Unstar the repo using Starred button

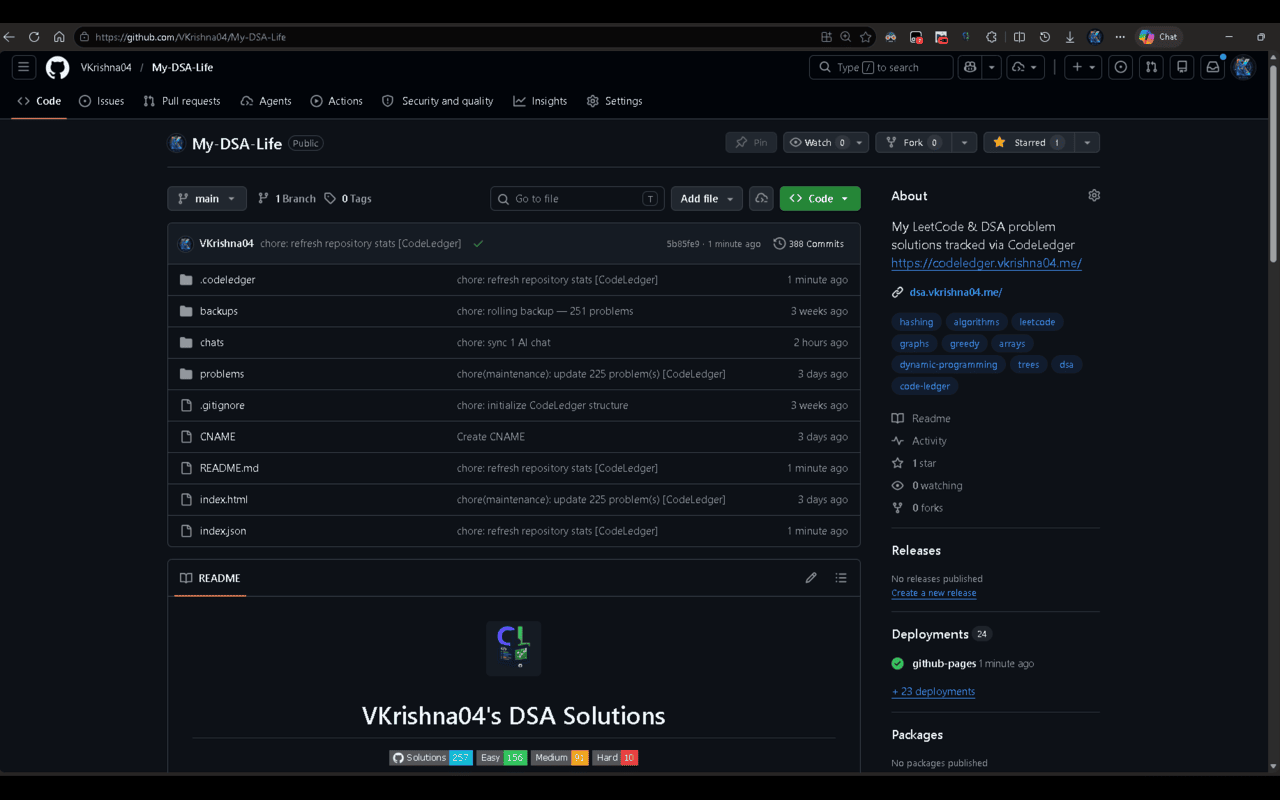pyautogui.click(x=1028, y=143)
